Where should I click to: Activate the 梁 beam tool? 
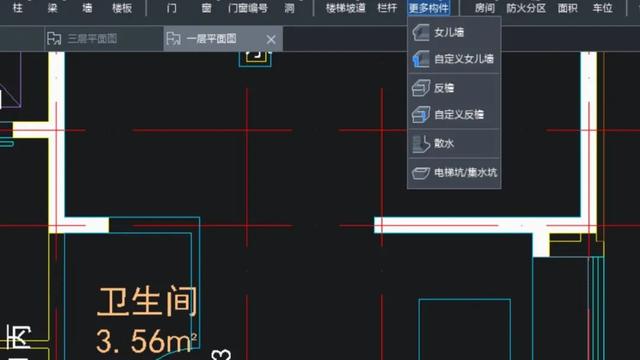(52, 7)
